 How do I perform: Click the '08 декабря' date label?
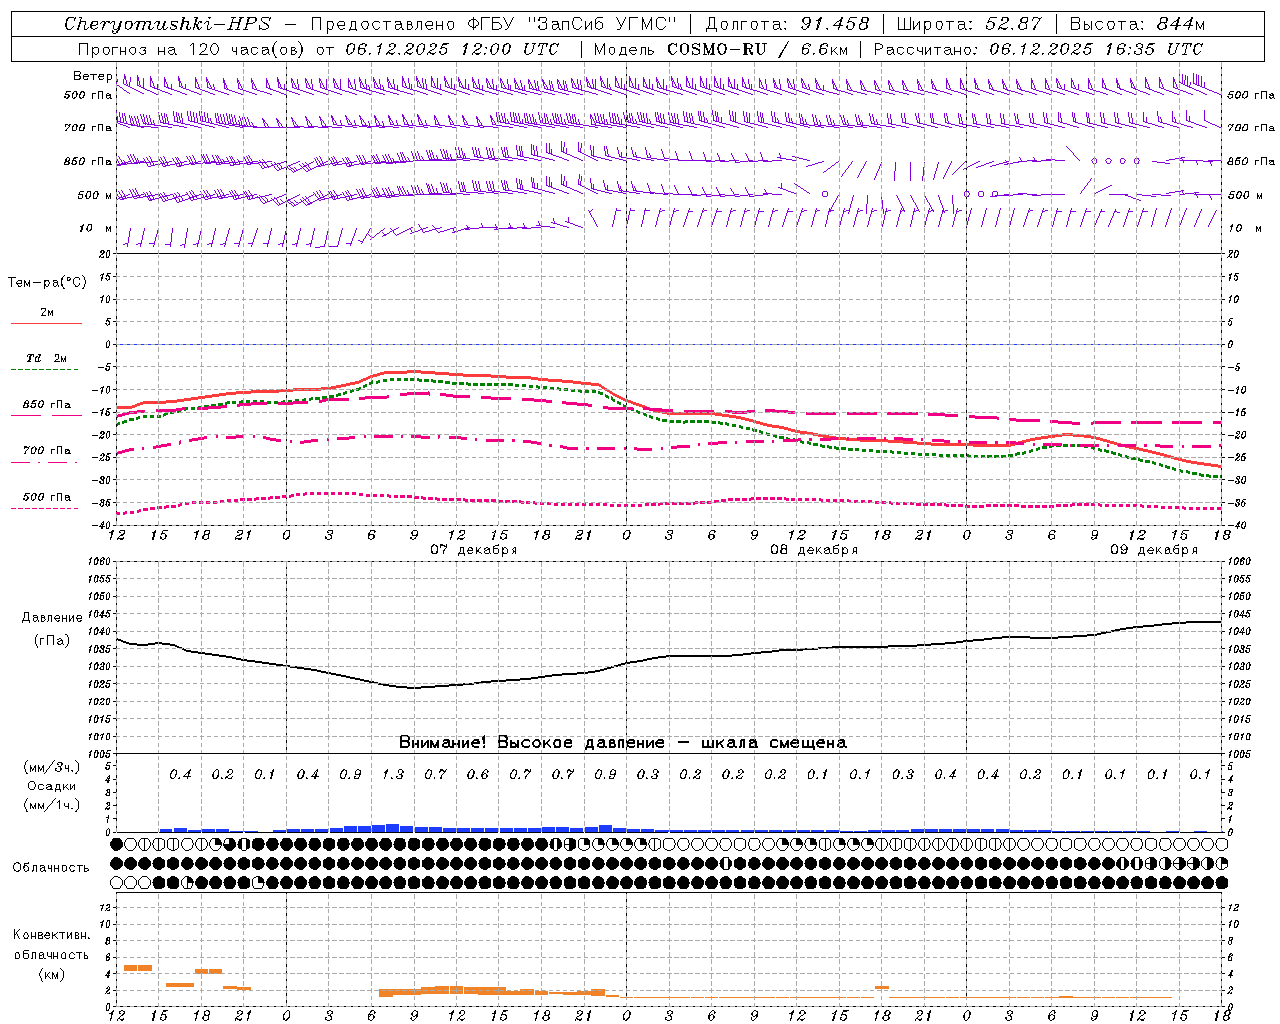[x=814, y=550]
